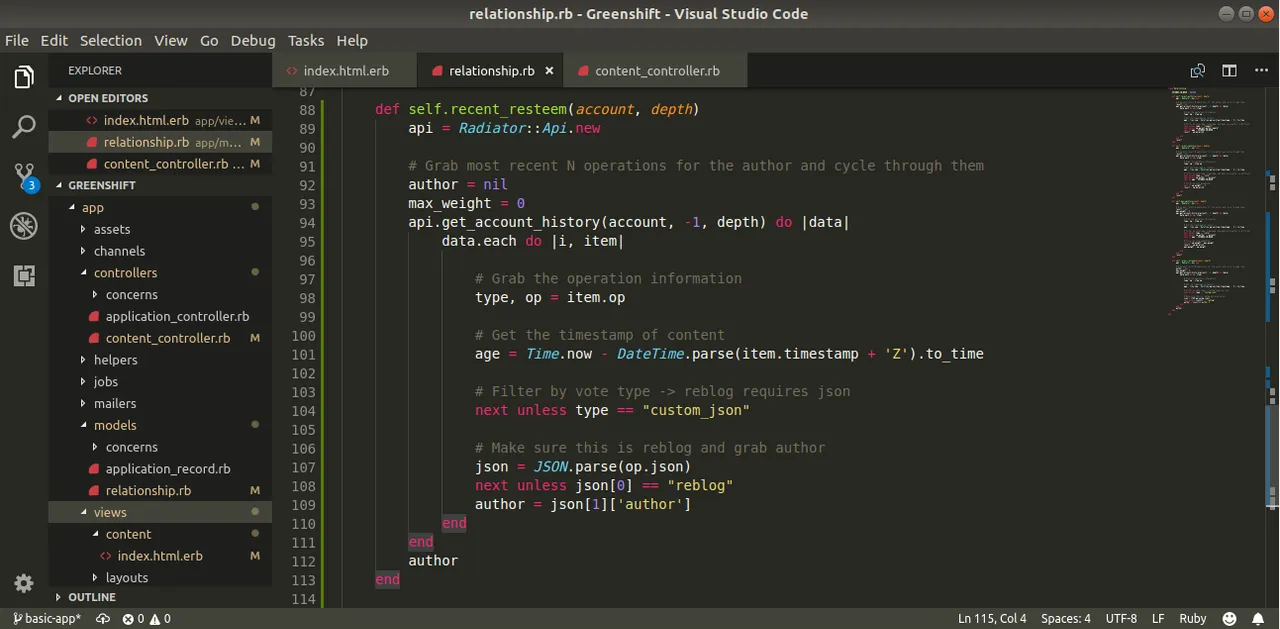The height and width of the screenshot is (629, 1280).
Task: Open application_record.rb in the explorer
Action: click(x=168, y=469)
